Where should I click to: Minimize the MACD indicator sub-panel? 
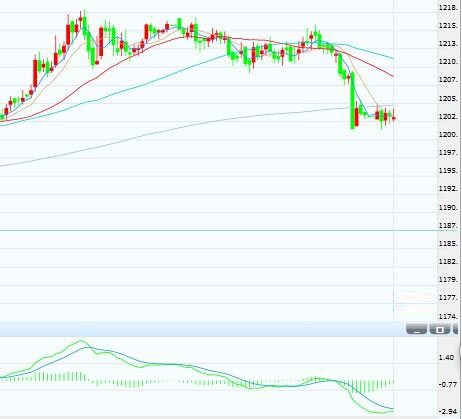[417, 329]
